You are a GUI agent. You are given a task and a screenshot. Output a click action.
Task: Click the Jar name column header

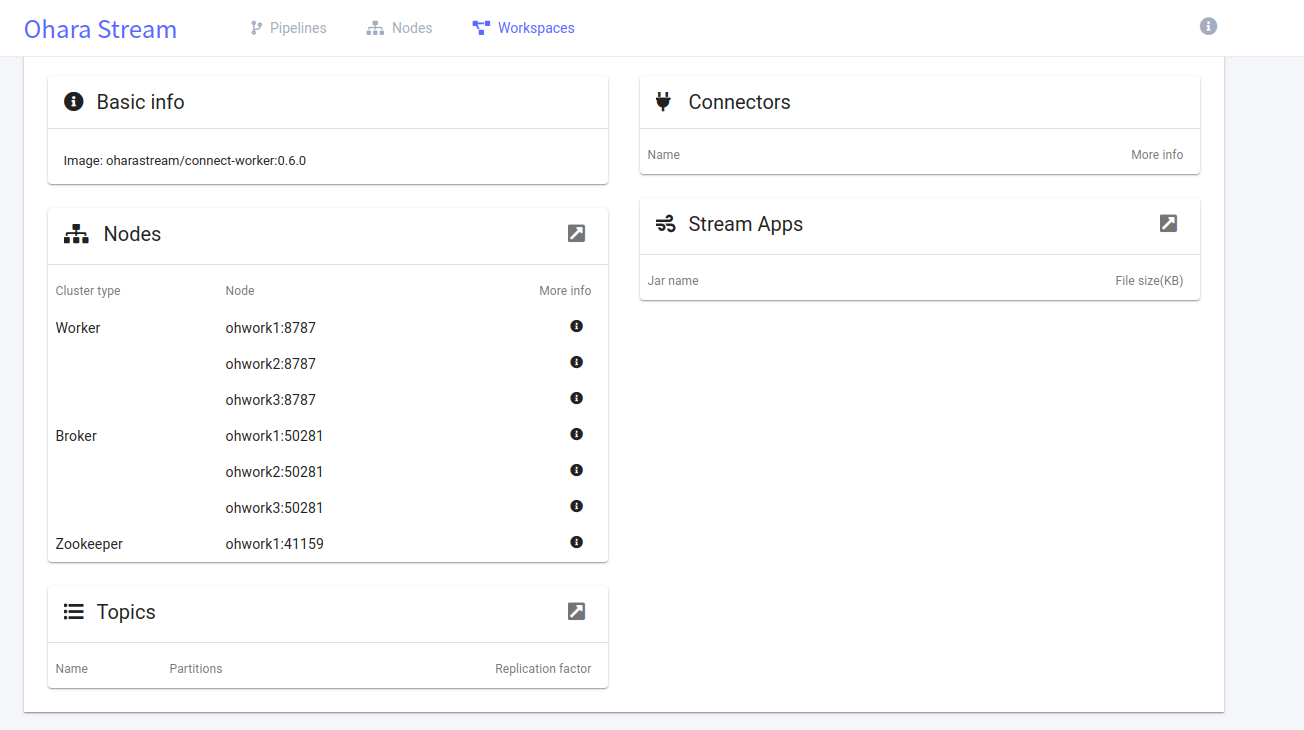(673, 281)
